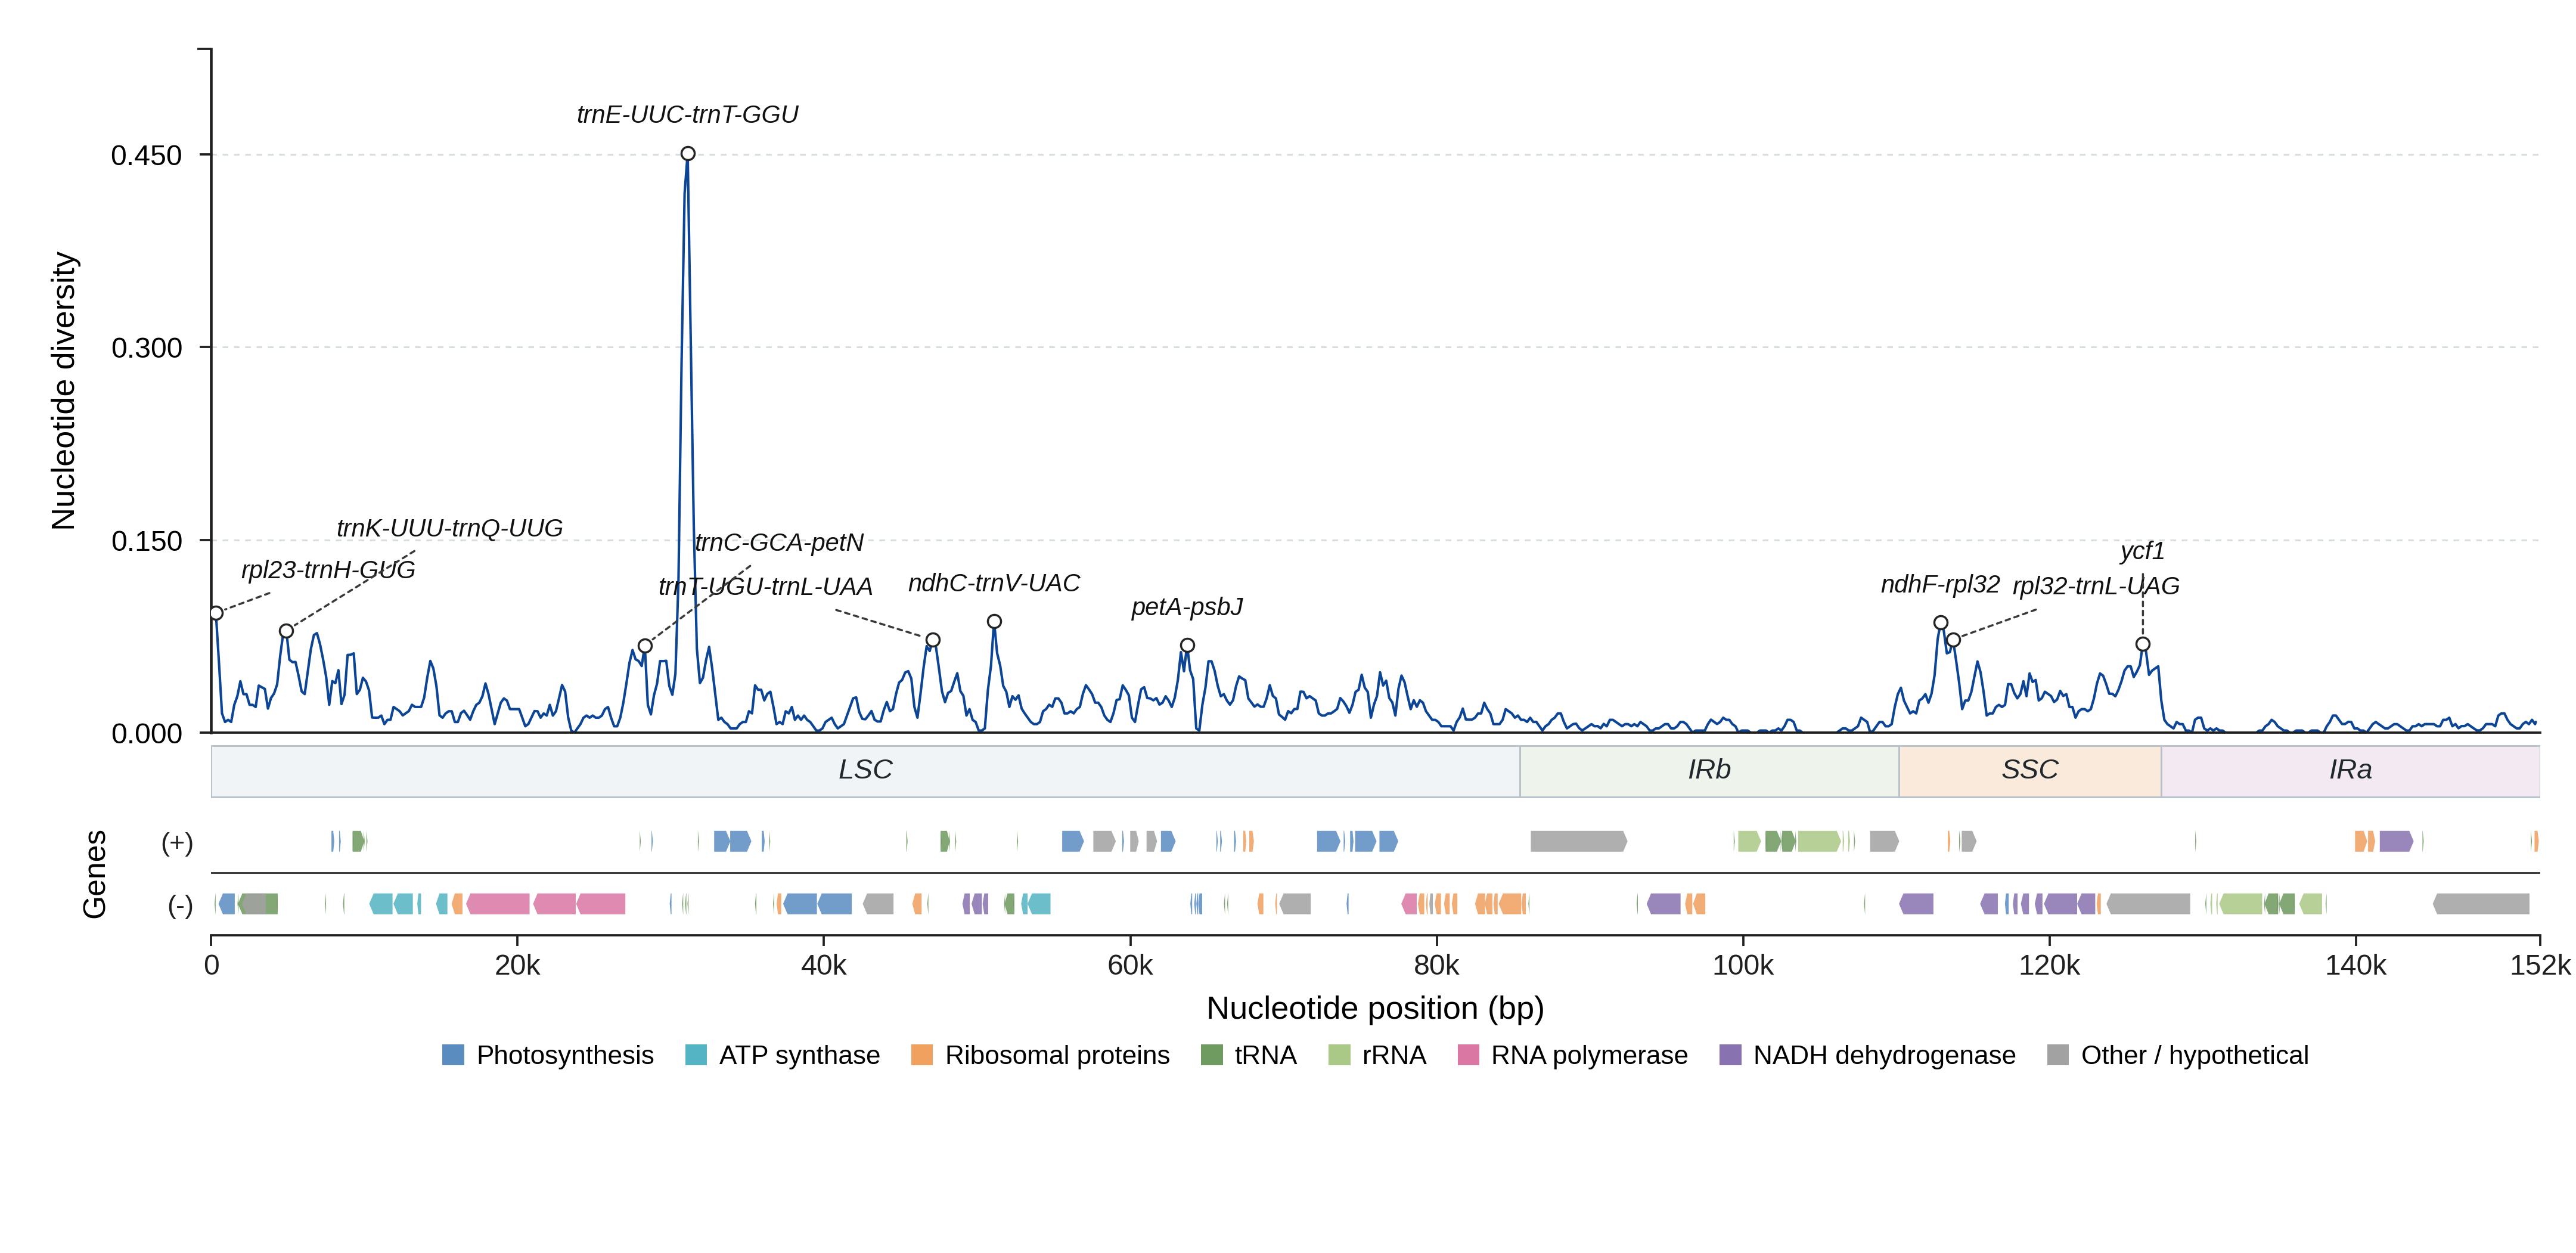Select the ndhF-rpl32 peak marker circle
This screenshot has width=2576, height=1253.
[x=1941, y=622]
